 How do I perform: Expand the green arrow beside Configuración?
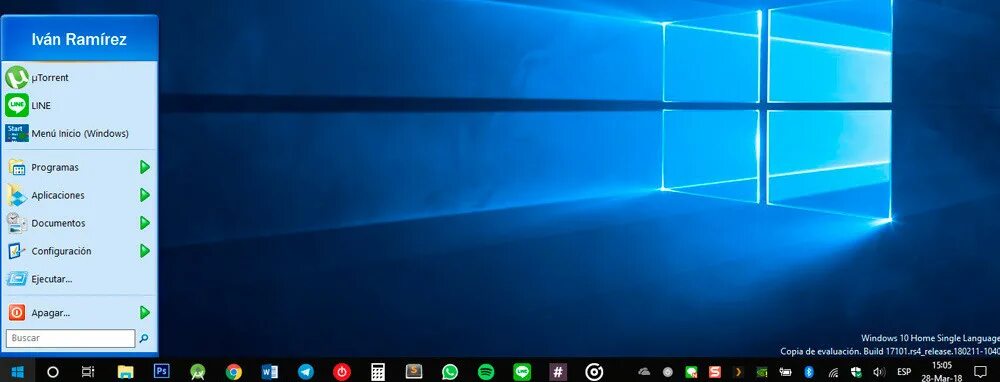coord(145,251)
